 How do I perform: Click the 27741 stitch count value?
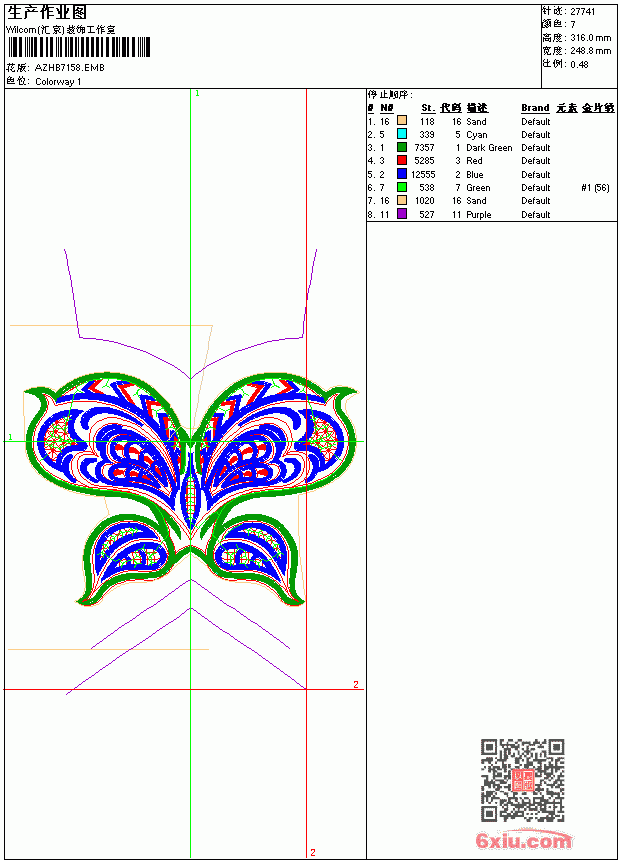pos(583,12)
